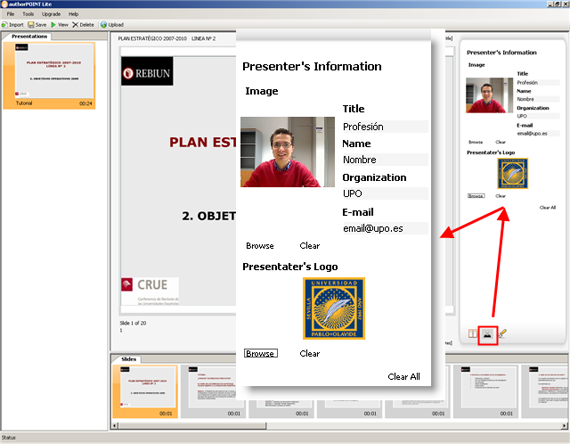The width and height of the screenshot is (570, 444).
Task: Open the Help menu
Action: [x=73, y=14]
